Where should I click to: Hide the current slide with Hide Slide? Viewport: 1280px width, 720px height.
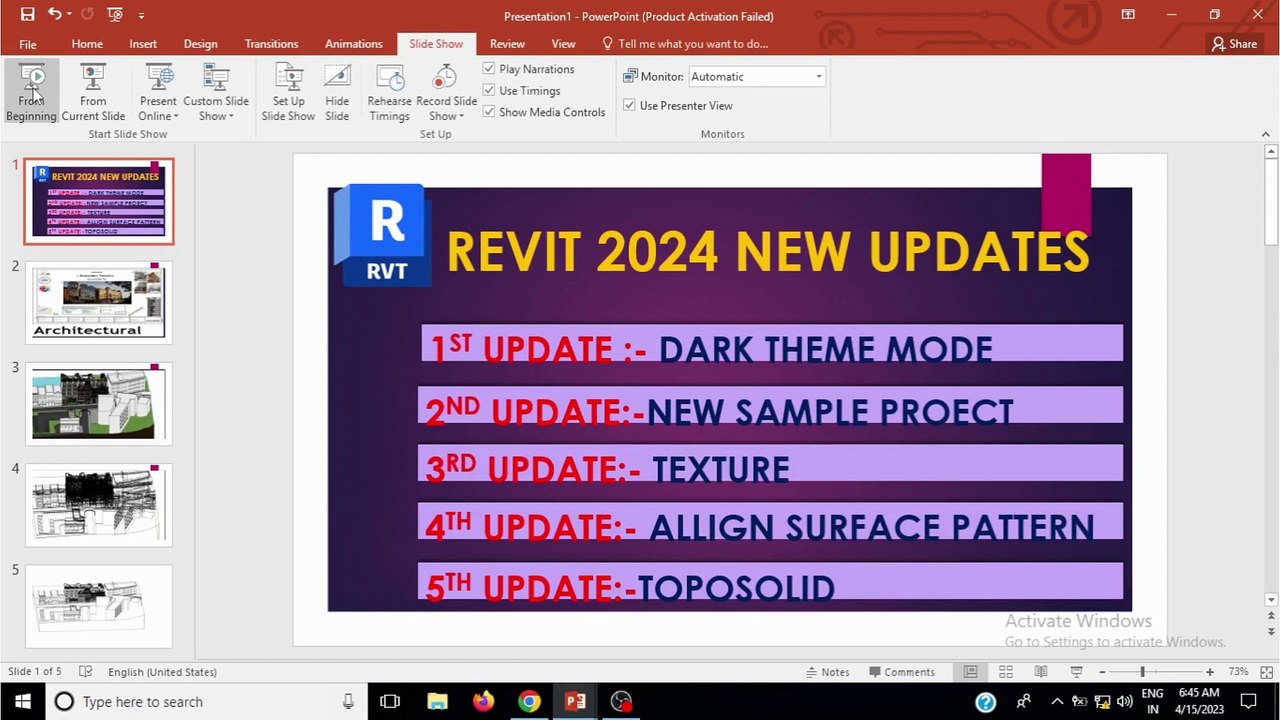pos(337,93)
